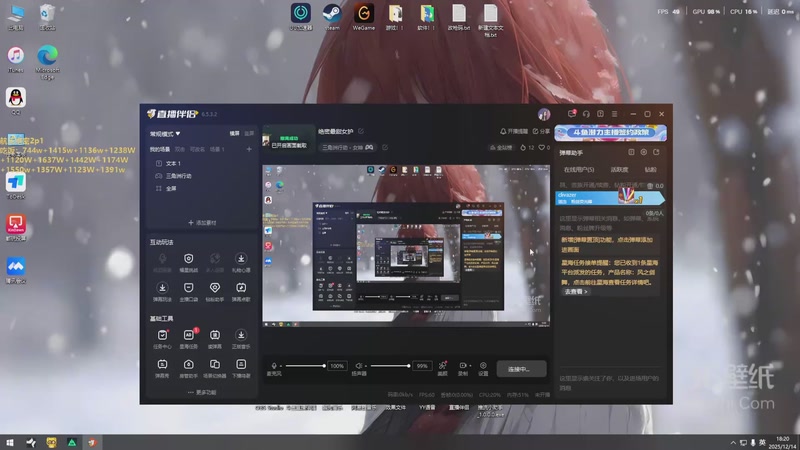Select the 竖屏 portrait option
This screenshot has width=800, height=450.
(x=249, y=133)
